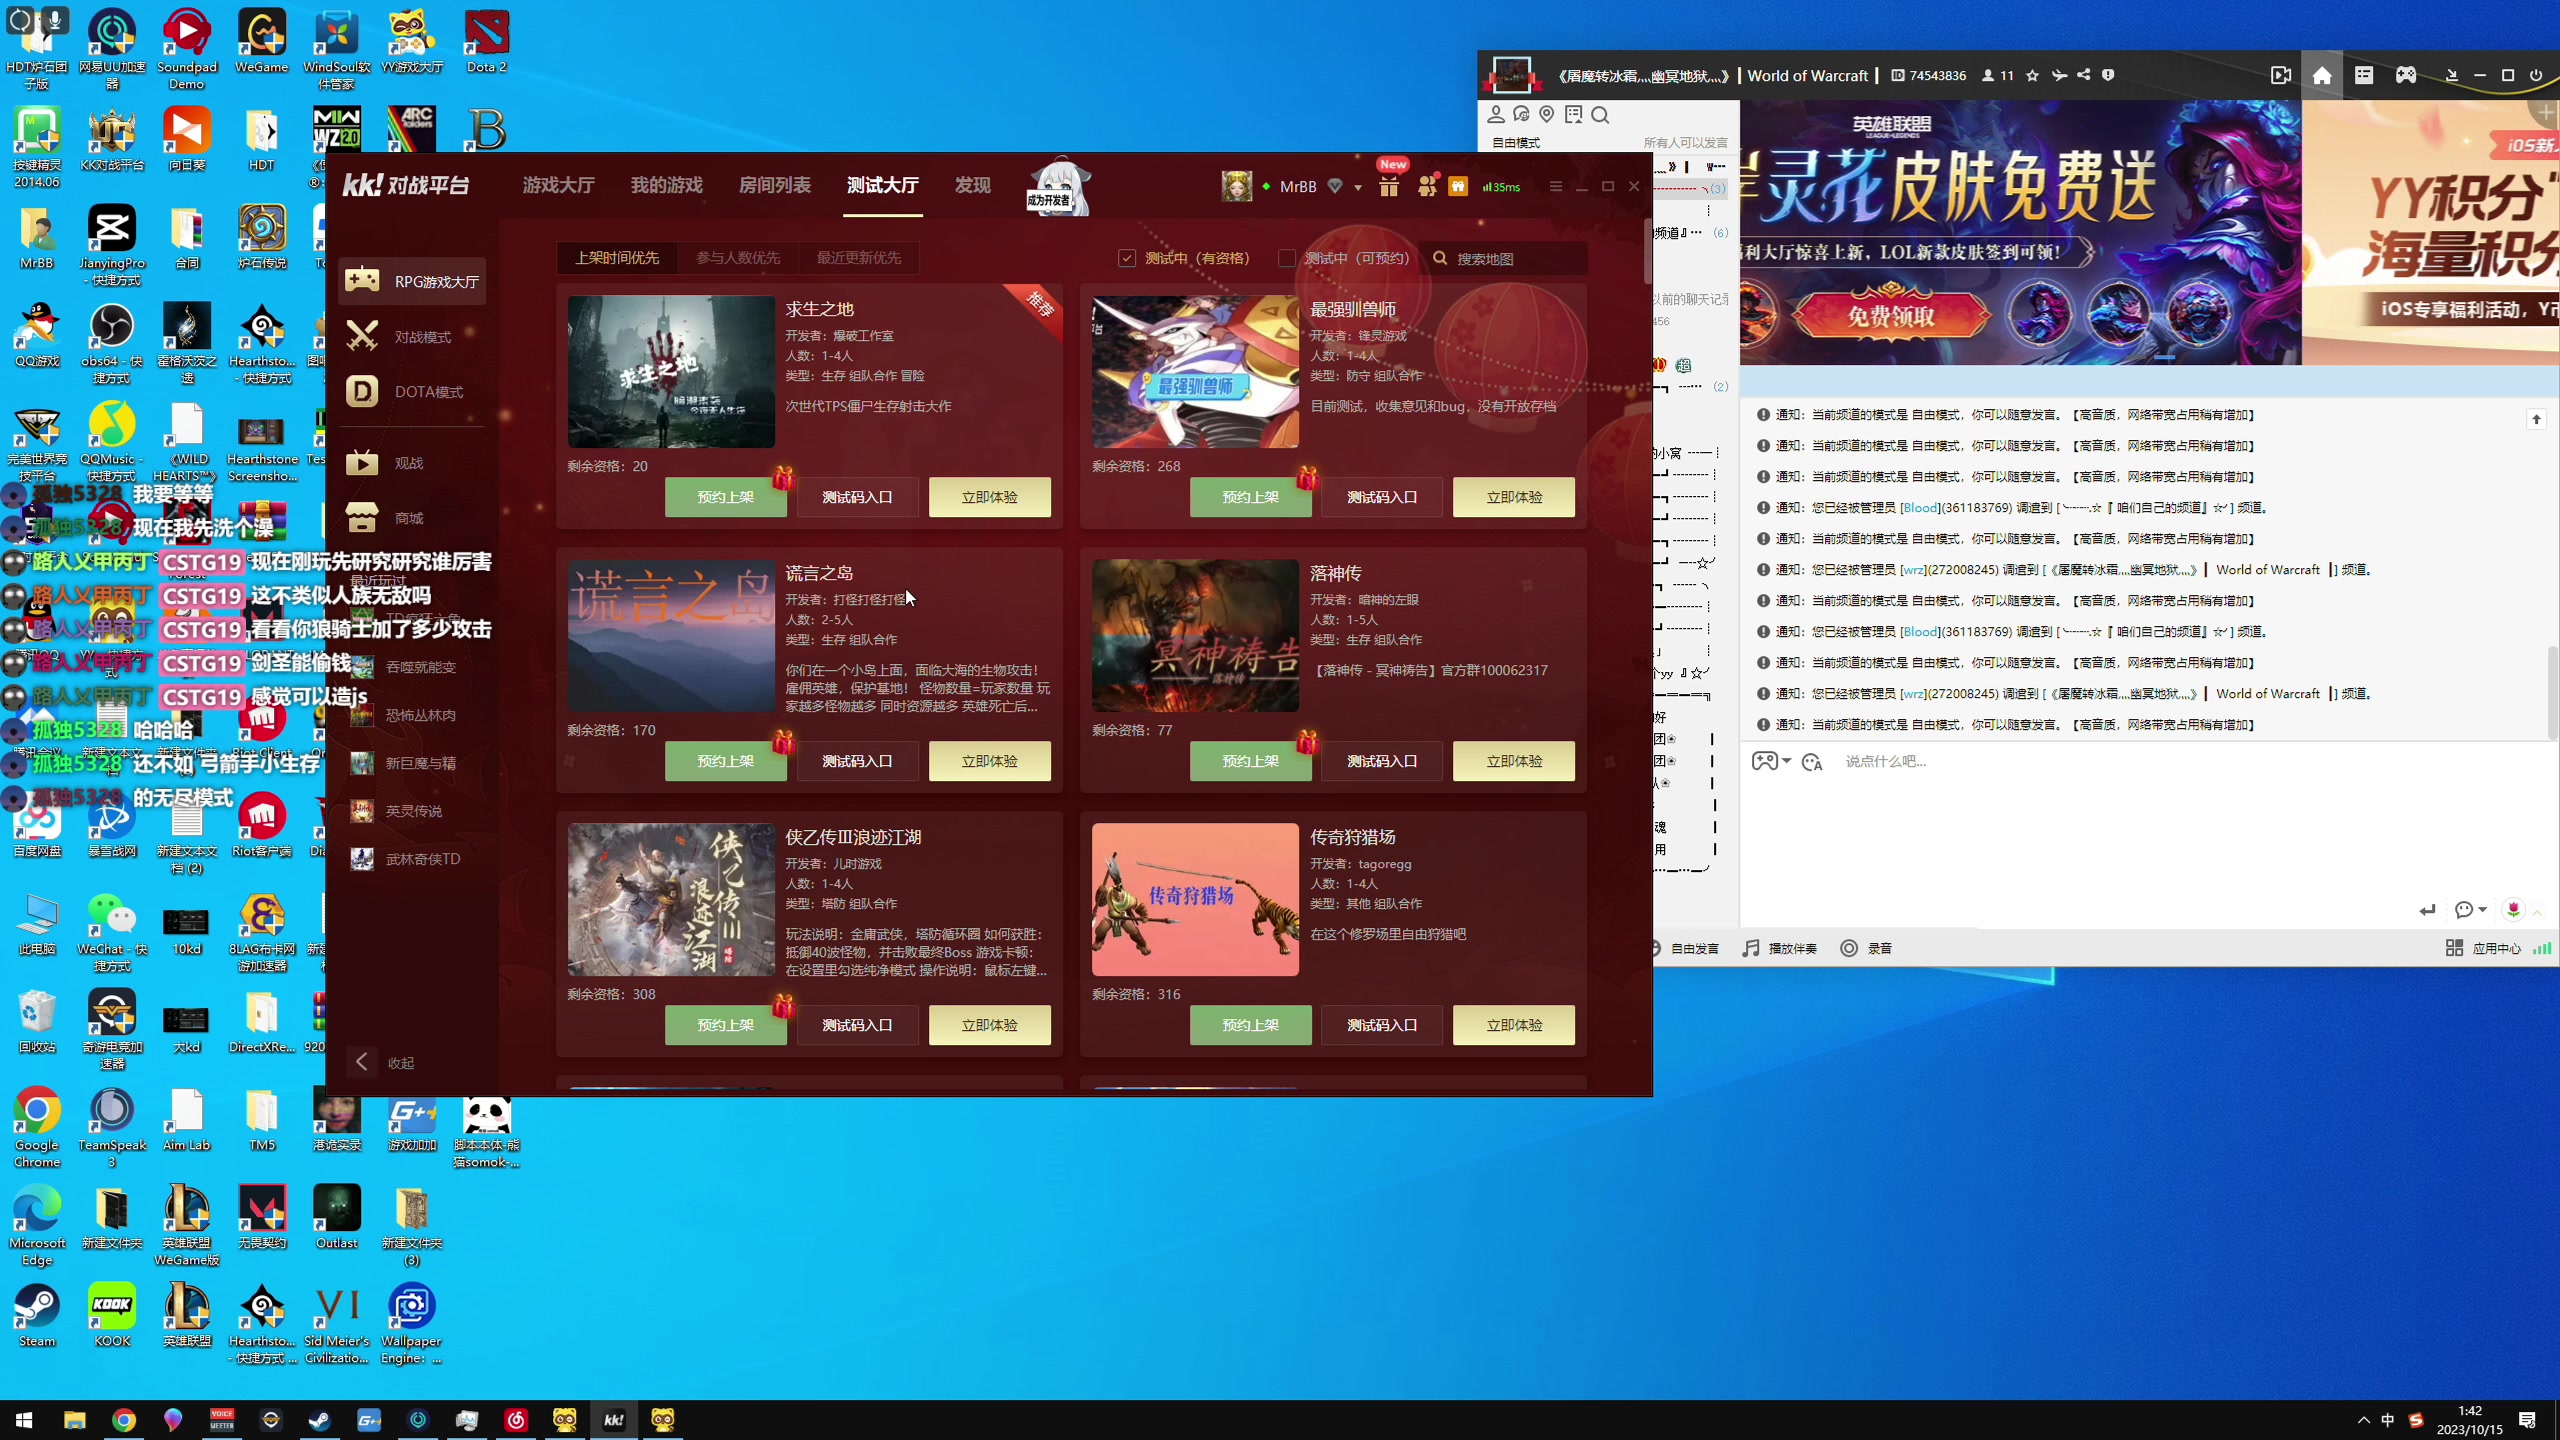Viewport: 2560px width, 1440px height.
Task: Open Chrome from the Windows taskbar
Action: point(124,1420)
